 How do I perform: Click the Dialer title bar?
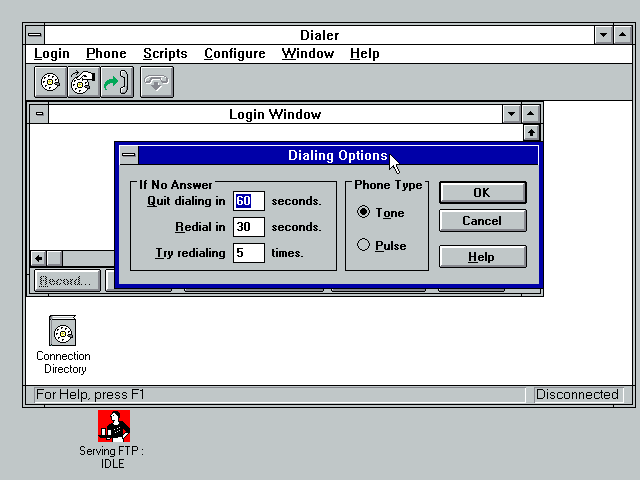(319, 35)
